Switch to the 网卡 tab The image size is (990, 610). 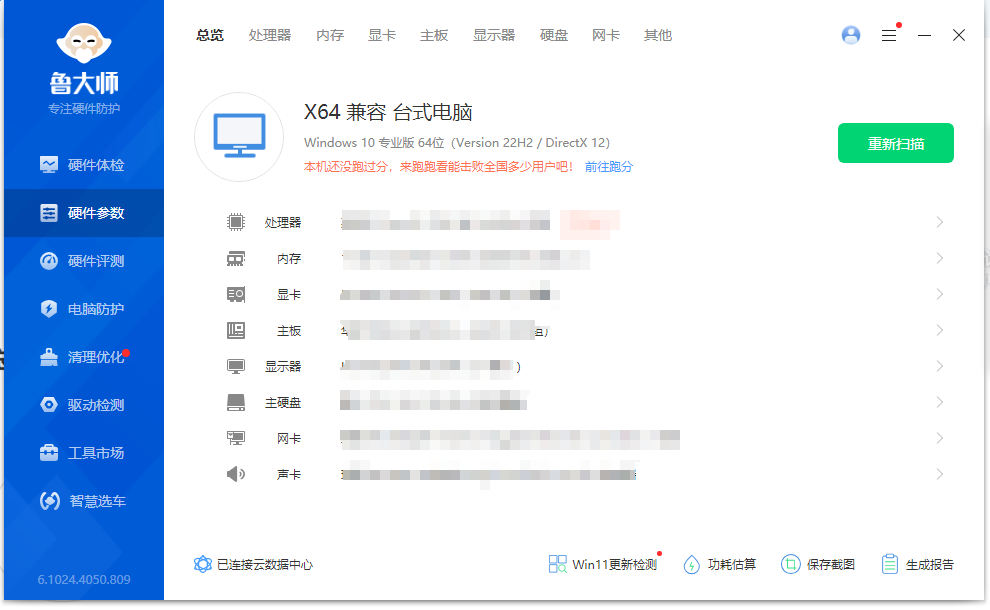tap(605, 35)
